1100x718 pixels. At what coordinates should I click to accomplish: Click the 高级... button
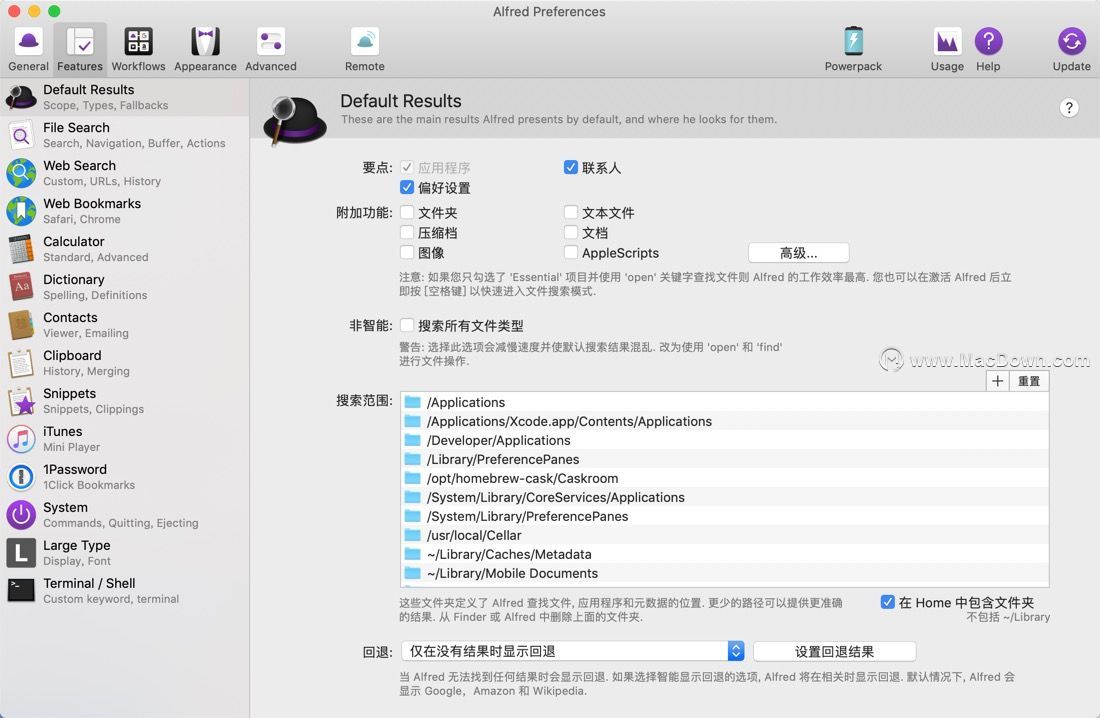[798, 253]
